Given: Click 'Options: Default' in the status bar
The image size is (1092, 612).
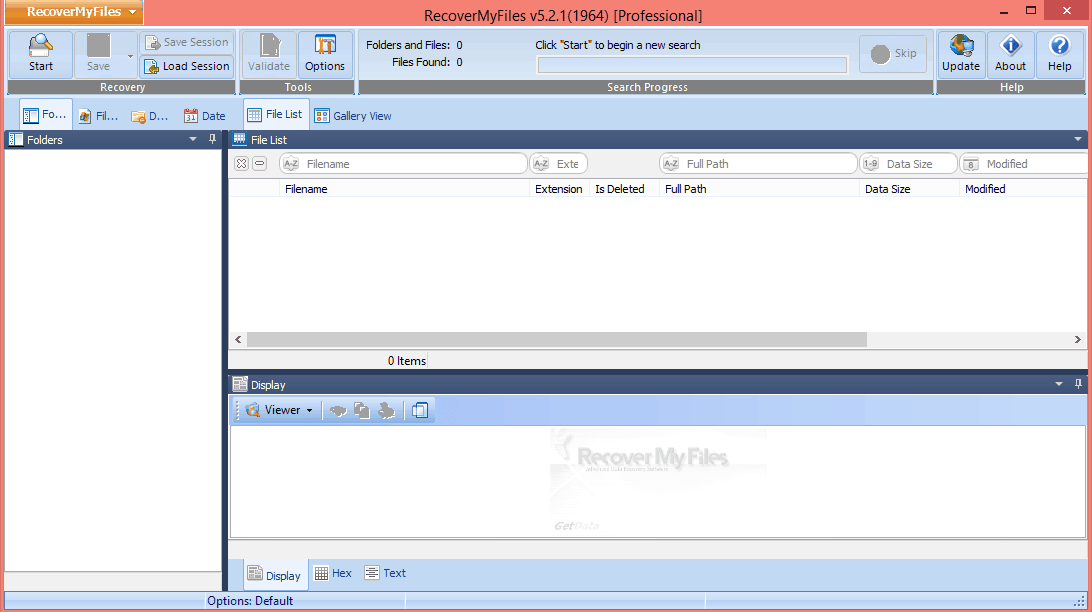Looking at the screenshot, I should coord(250,601).
